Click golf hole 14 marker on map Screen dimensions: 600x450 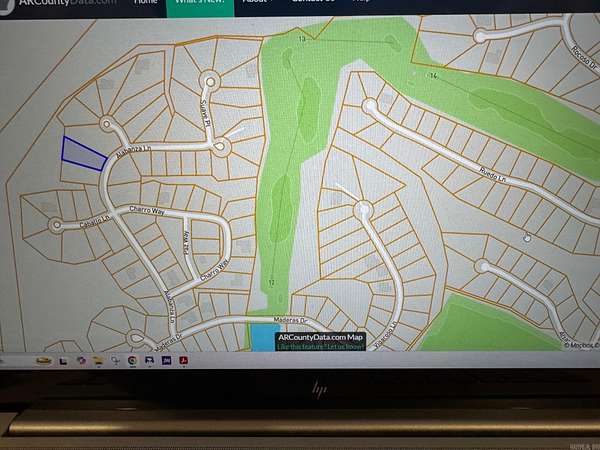pos(435,75)
